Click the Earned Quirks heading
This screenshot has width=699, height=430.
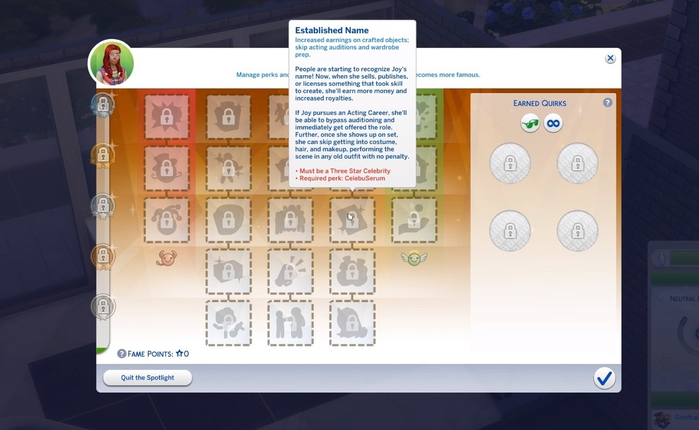coord(539,103)
